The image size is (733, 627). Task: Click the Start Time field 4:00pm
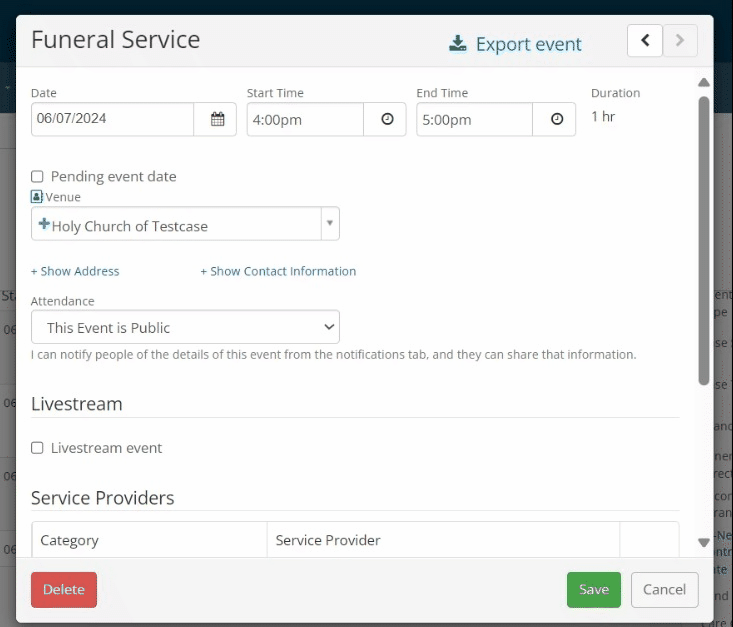coord(305,119)
